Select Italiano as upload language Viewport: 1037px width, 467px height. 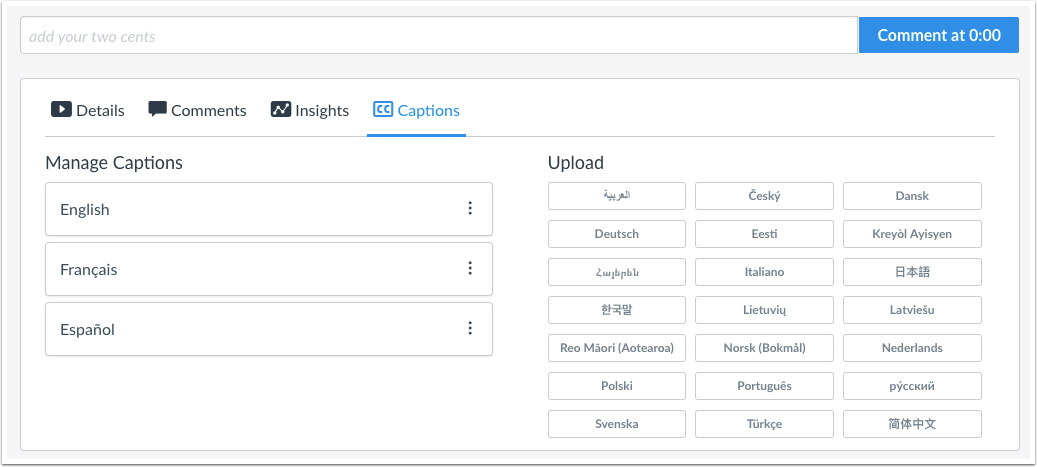tap(764, 272)
